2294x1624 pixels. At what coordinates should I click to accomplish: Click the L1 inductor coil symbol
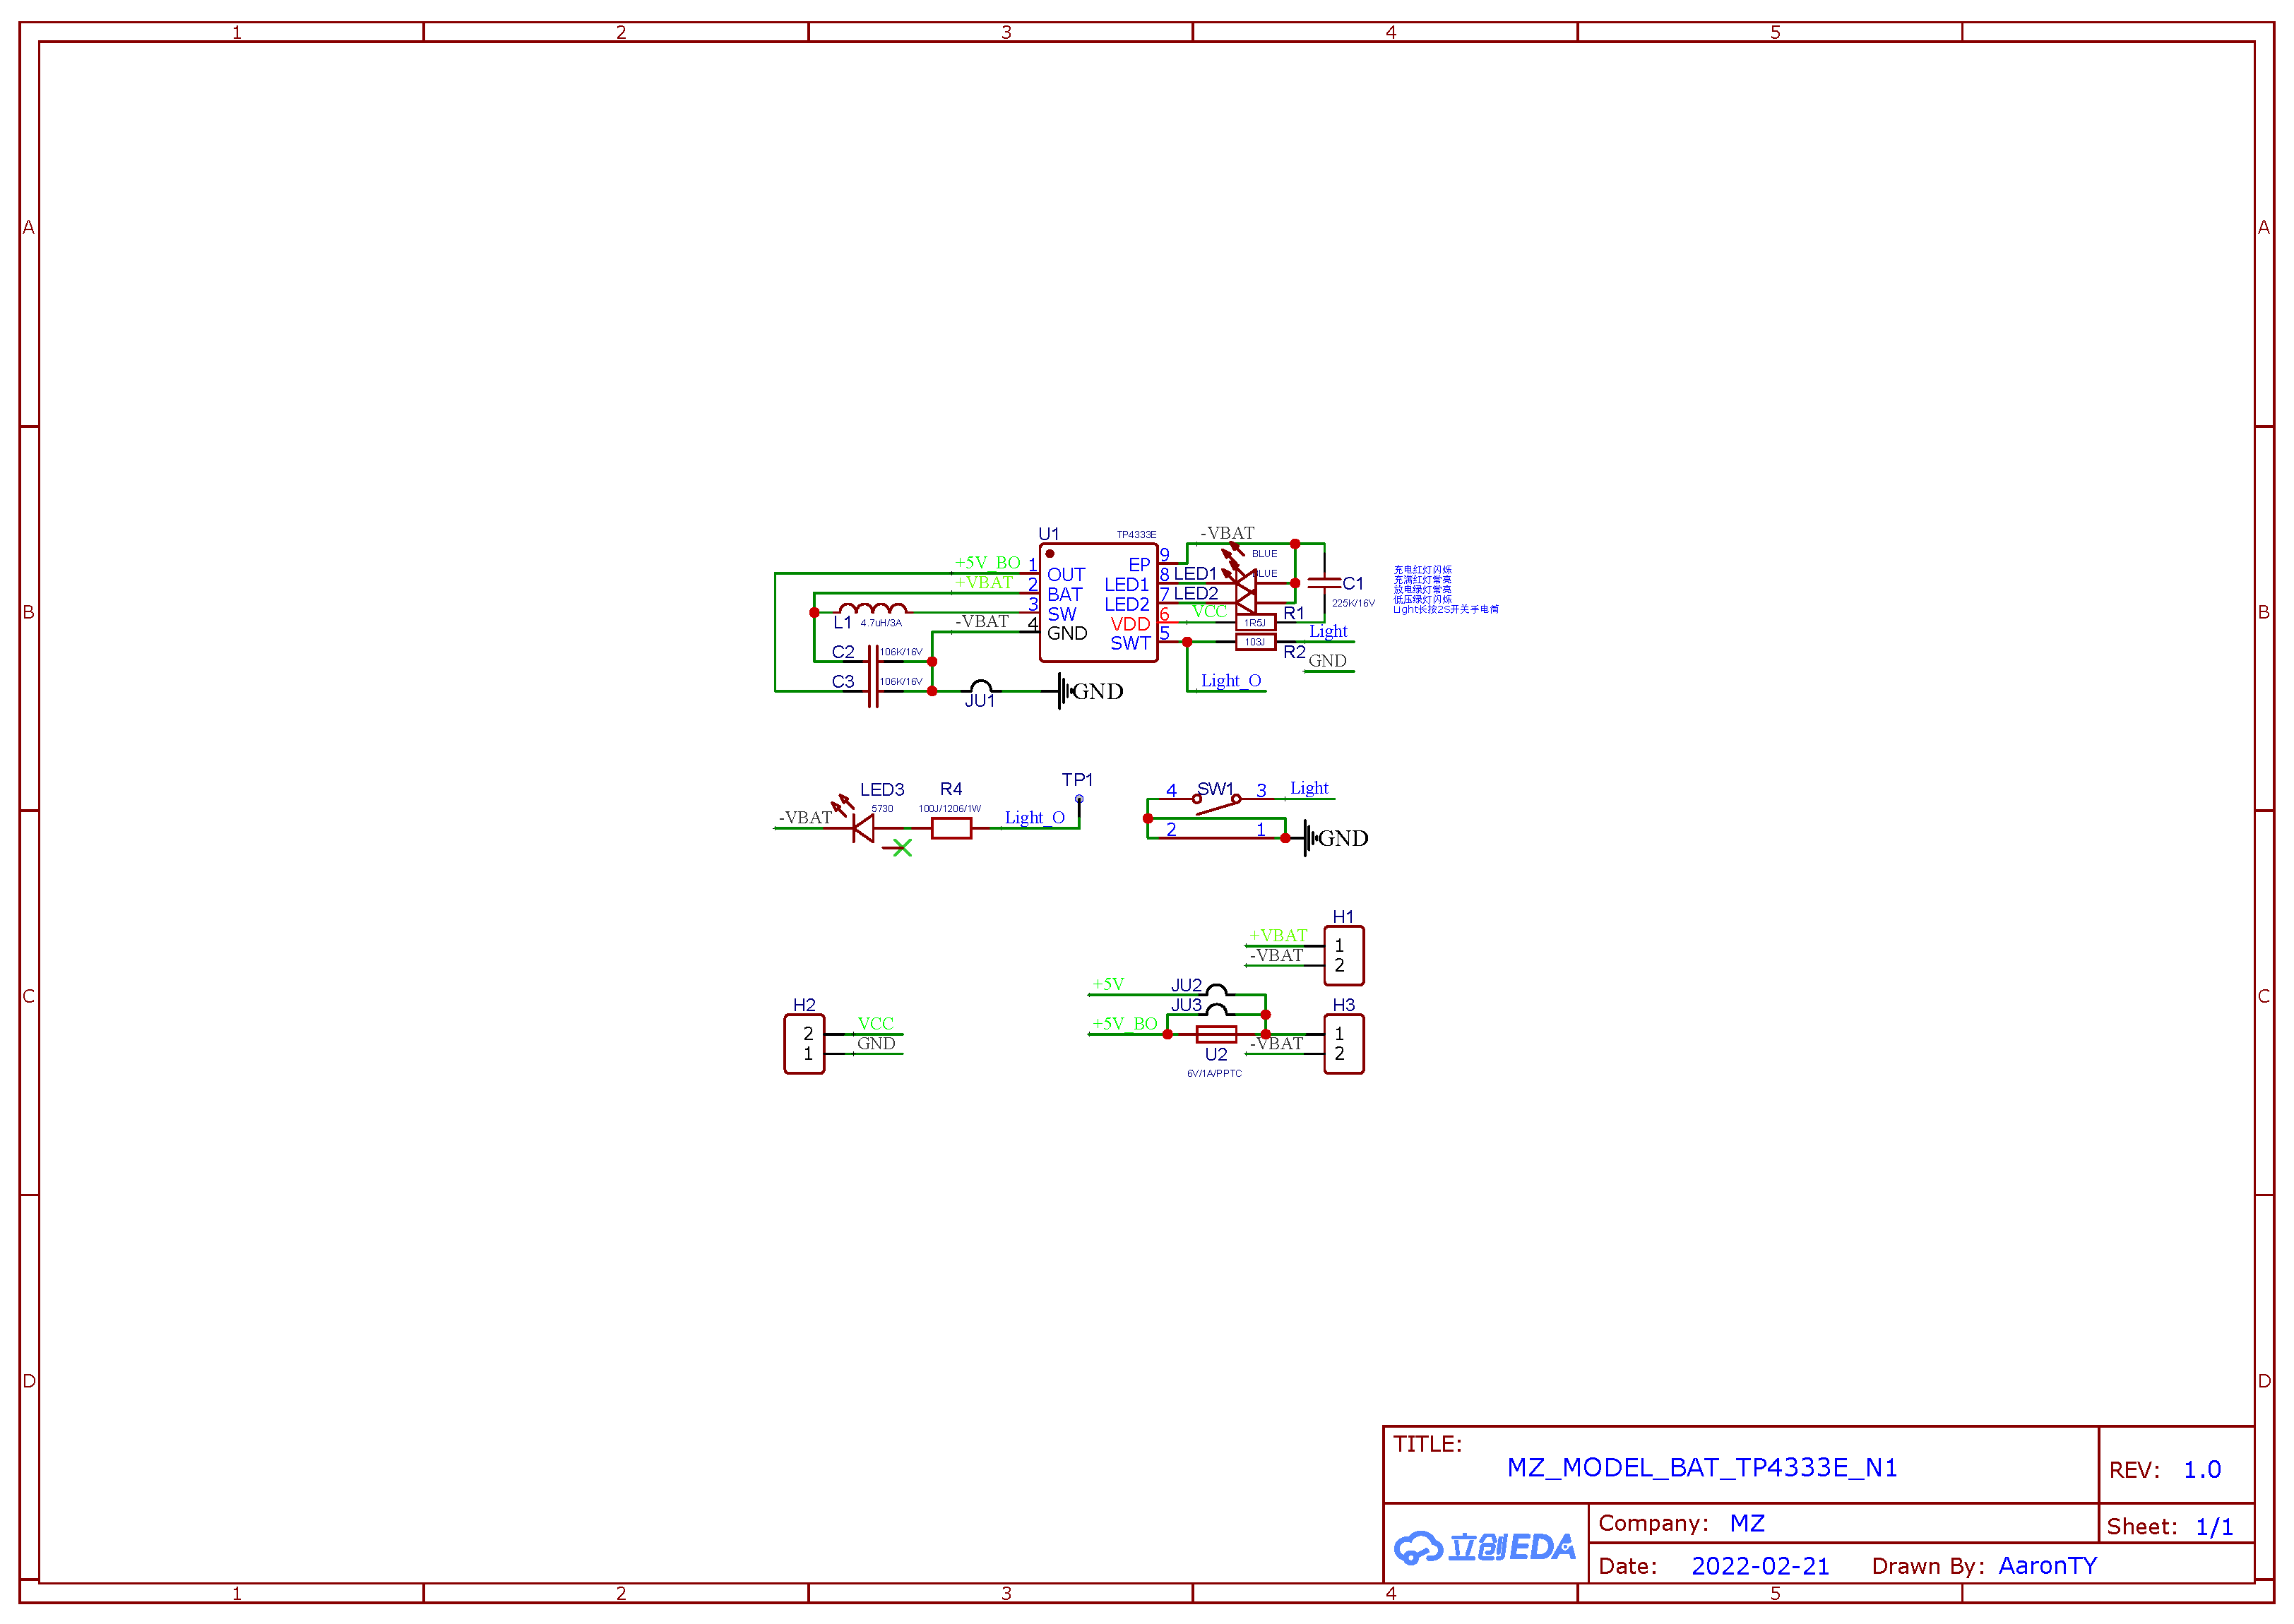click(872, 607)
